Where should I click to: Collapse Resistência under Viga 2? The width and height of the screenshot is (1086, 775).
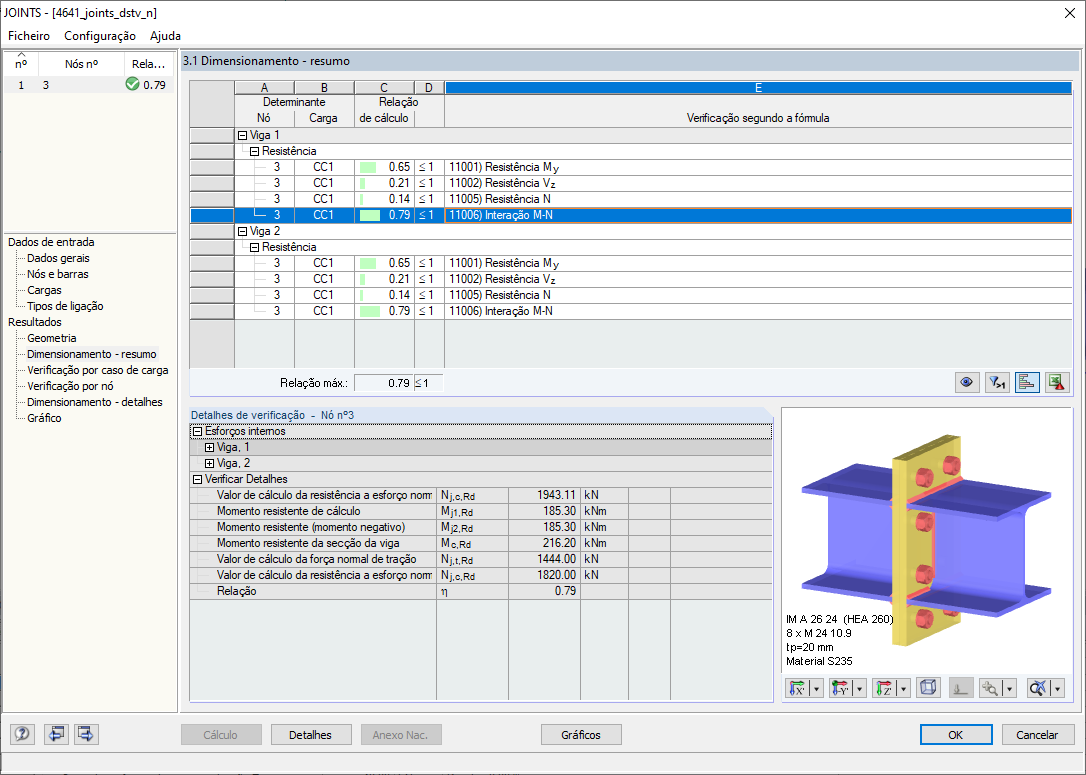pyautogui.click(x=254, y=247)
